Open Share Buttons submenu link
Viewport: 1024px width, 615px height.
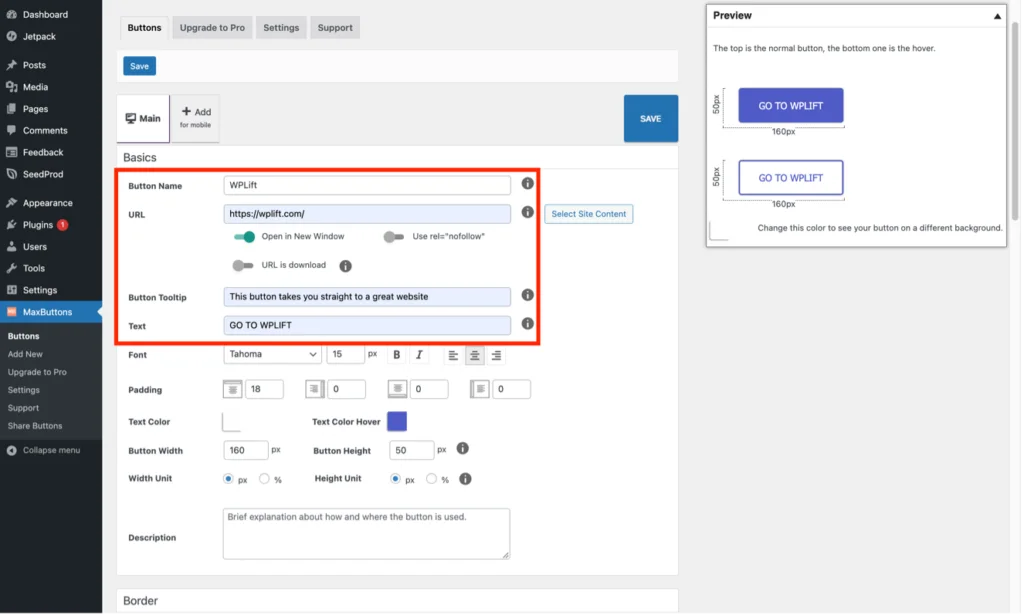[x=35, y=426]
